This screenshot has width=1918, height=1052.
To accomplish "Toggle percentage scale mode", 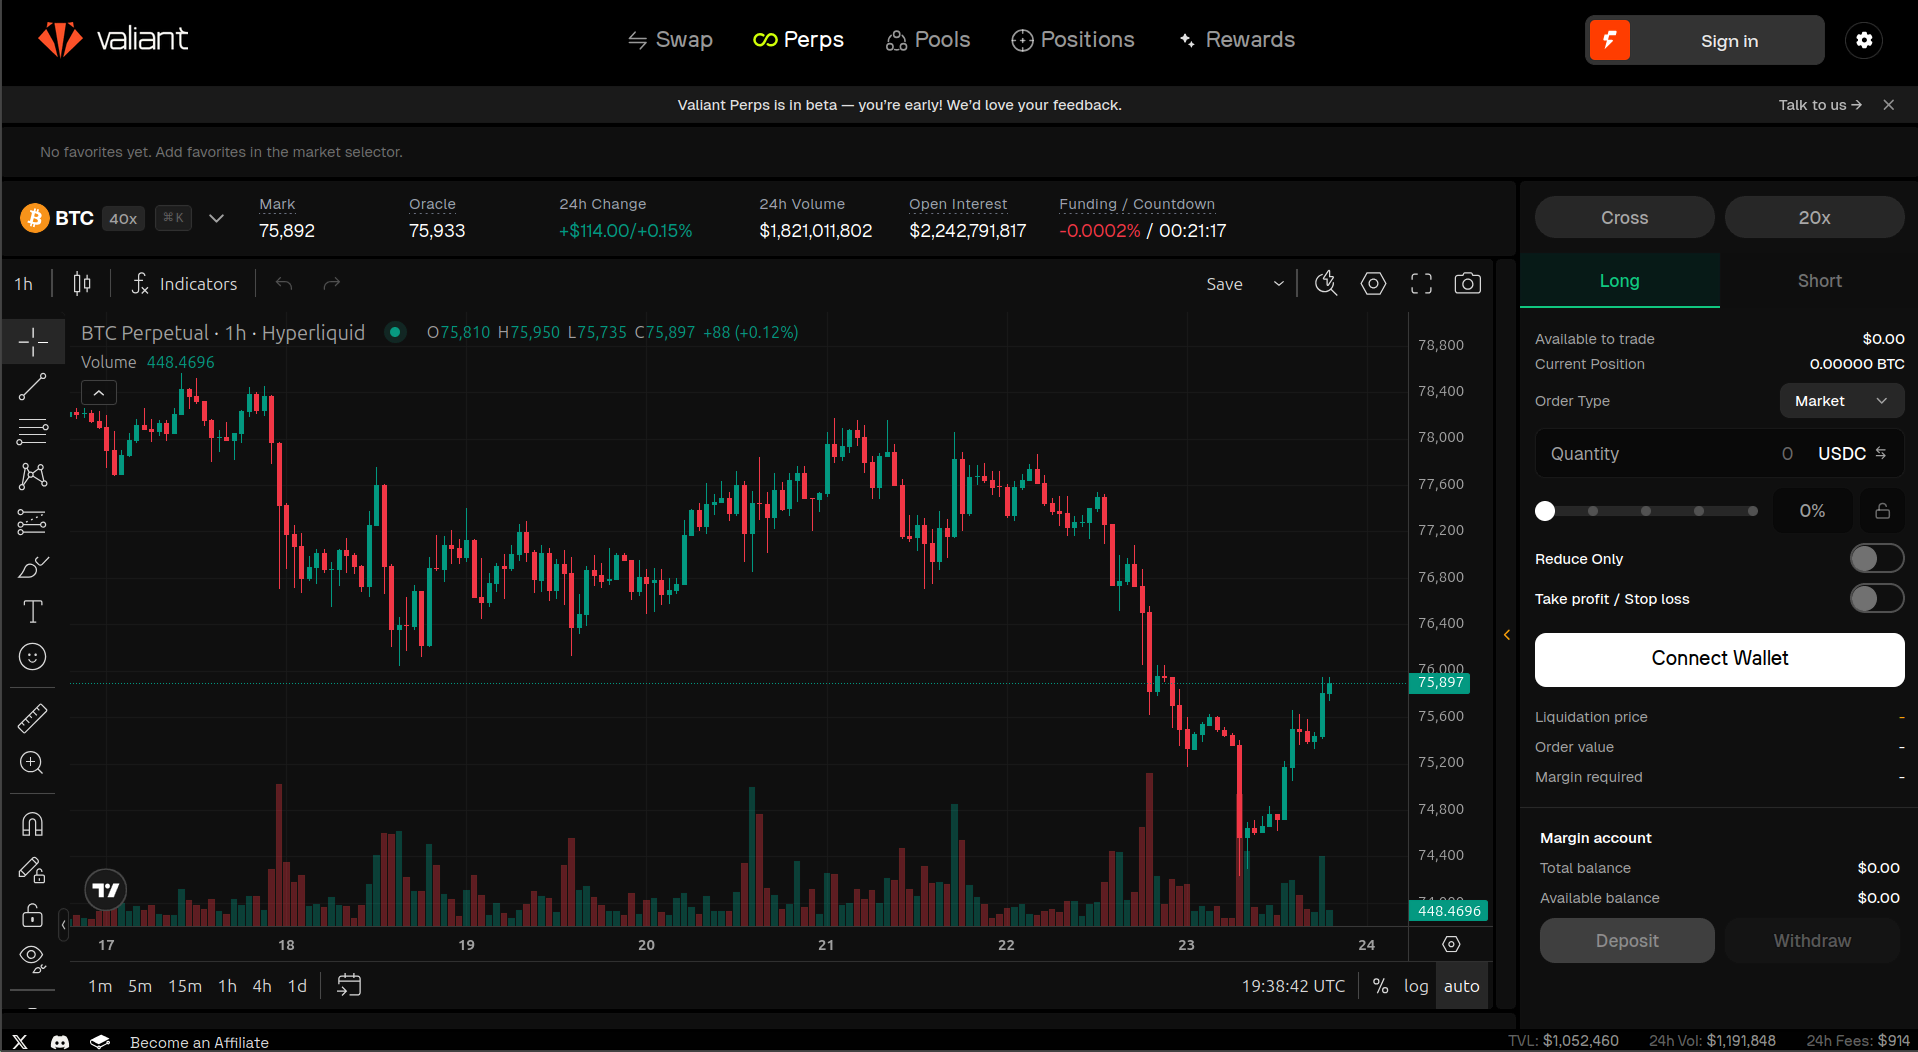I will tap(1380, 986).
